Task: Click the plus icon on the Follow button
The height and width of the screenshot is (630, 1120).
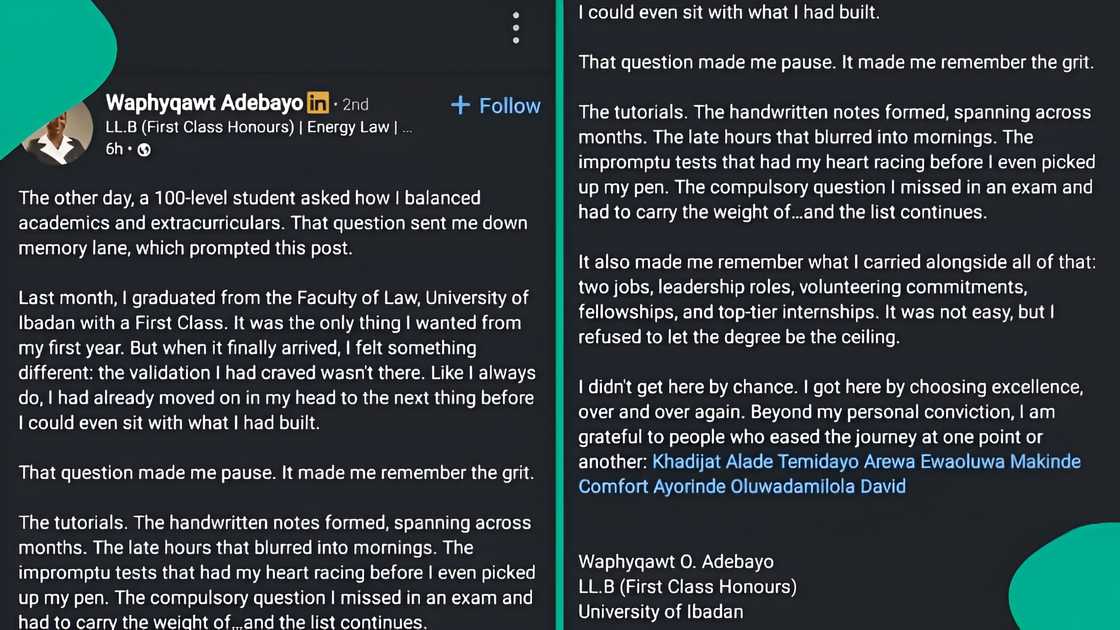Action: 460,105
